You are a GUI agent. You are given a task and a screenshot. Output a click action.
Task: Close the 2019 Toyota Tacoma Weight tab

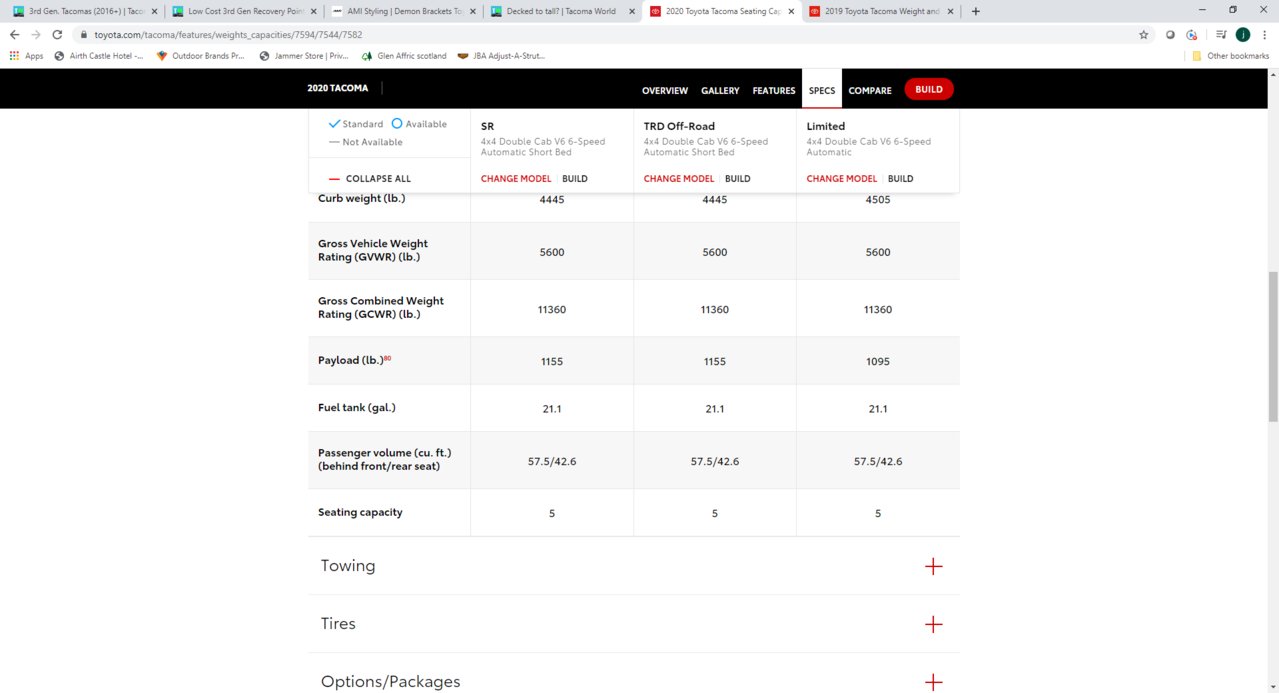point(950,12)
